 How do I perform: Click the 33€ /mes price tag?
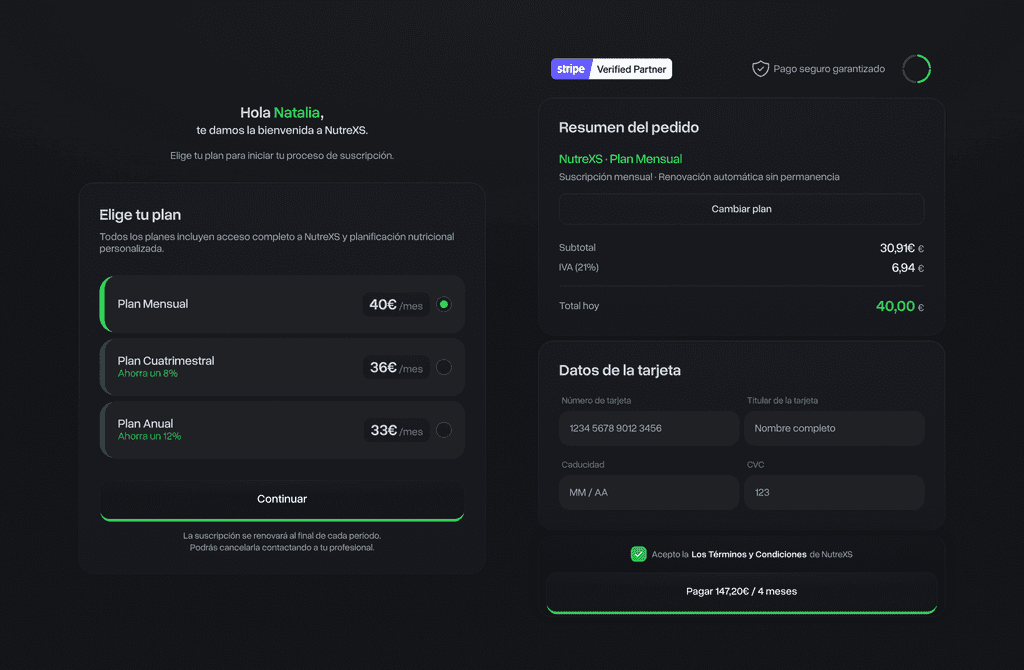pyautogui.click(x=396, y=430)
